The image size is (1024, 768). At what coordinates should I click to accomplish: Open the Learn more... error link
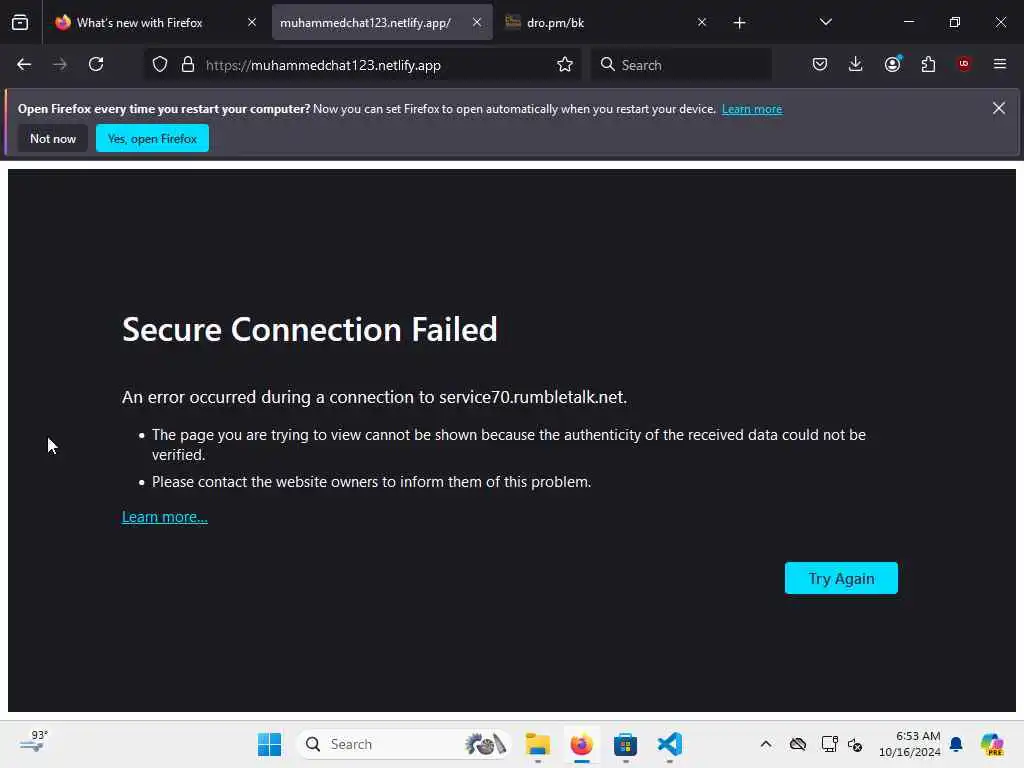point(165,517)
